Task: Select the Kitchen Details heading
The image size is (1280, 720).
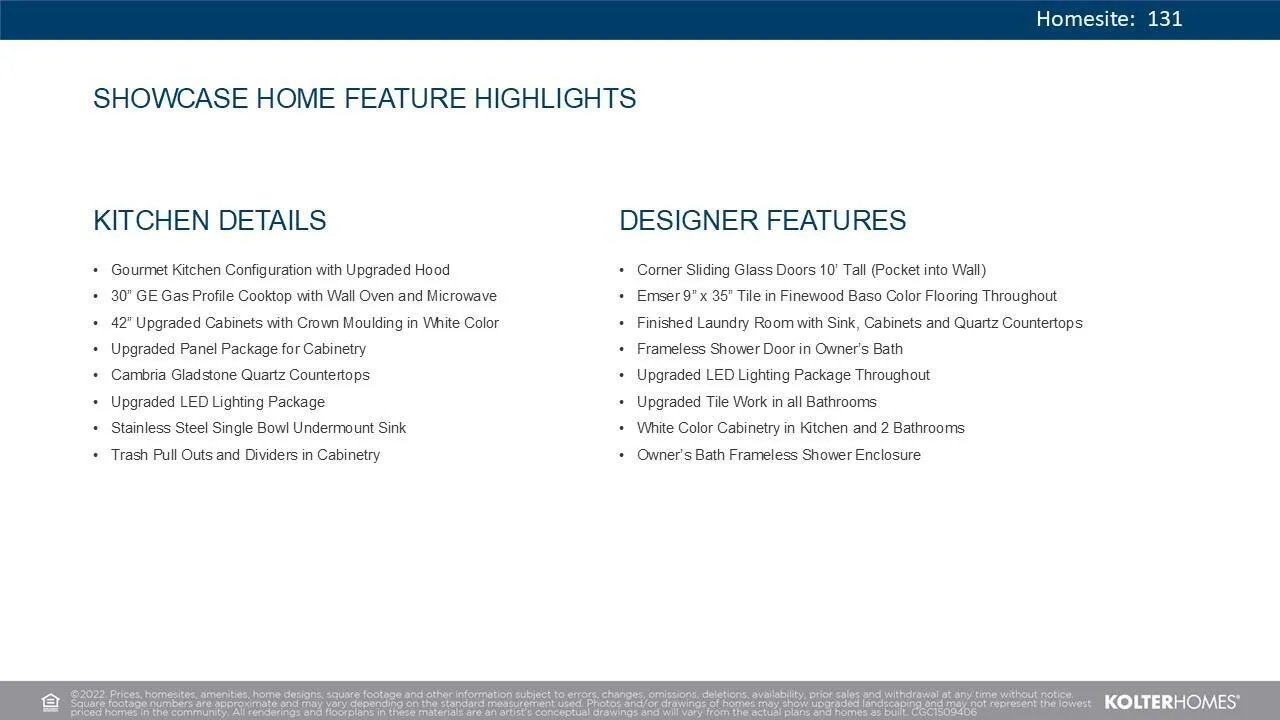Action: click(x=209, y=221)
